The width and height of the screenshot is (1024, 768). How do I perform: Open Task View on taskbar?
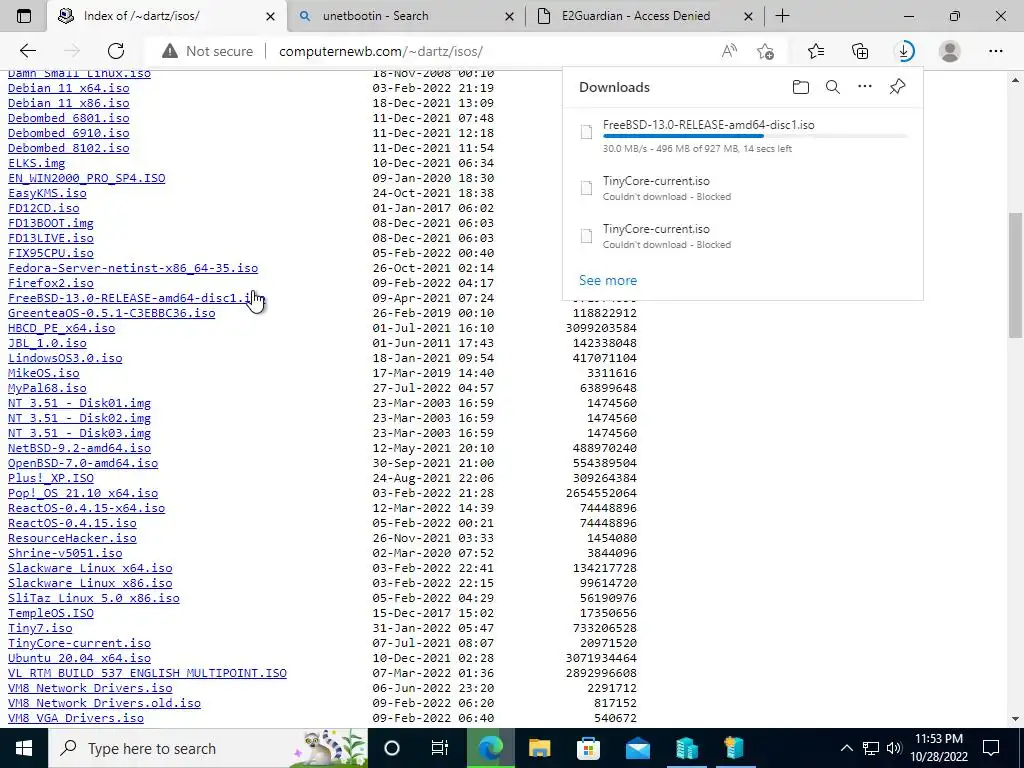[440, 748]
